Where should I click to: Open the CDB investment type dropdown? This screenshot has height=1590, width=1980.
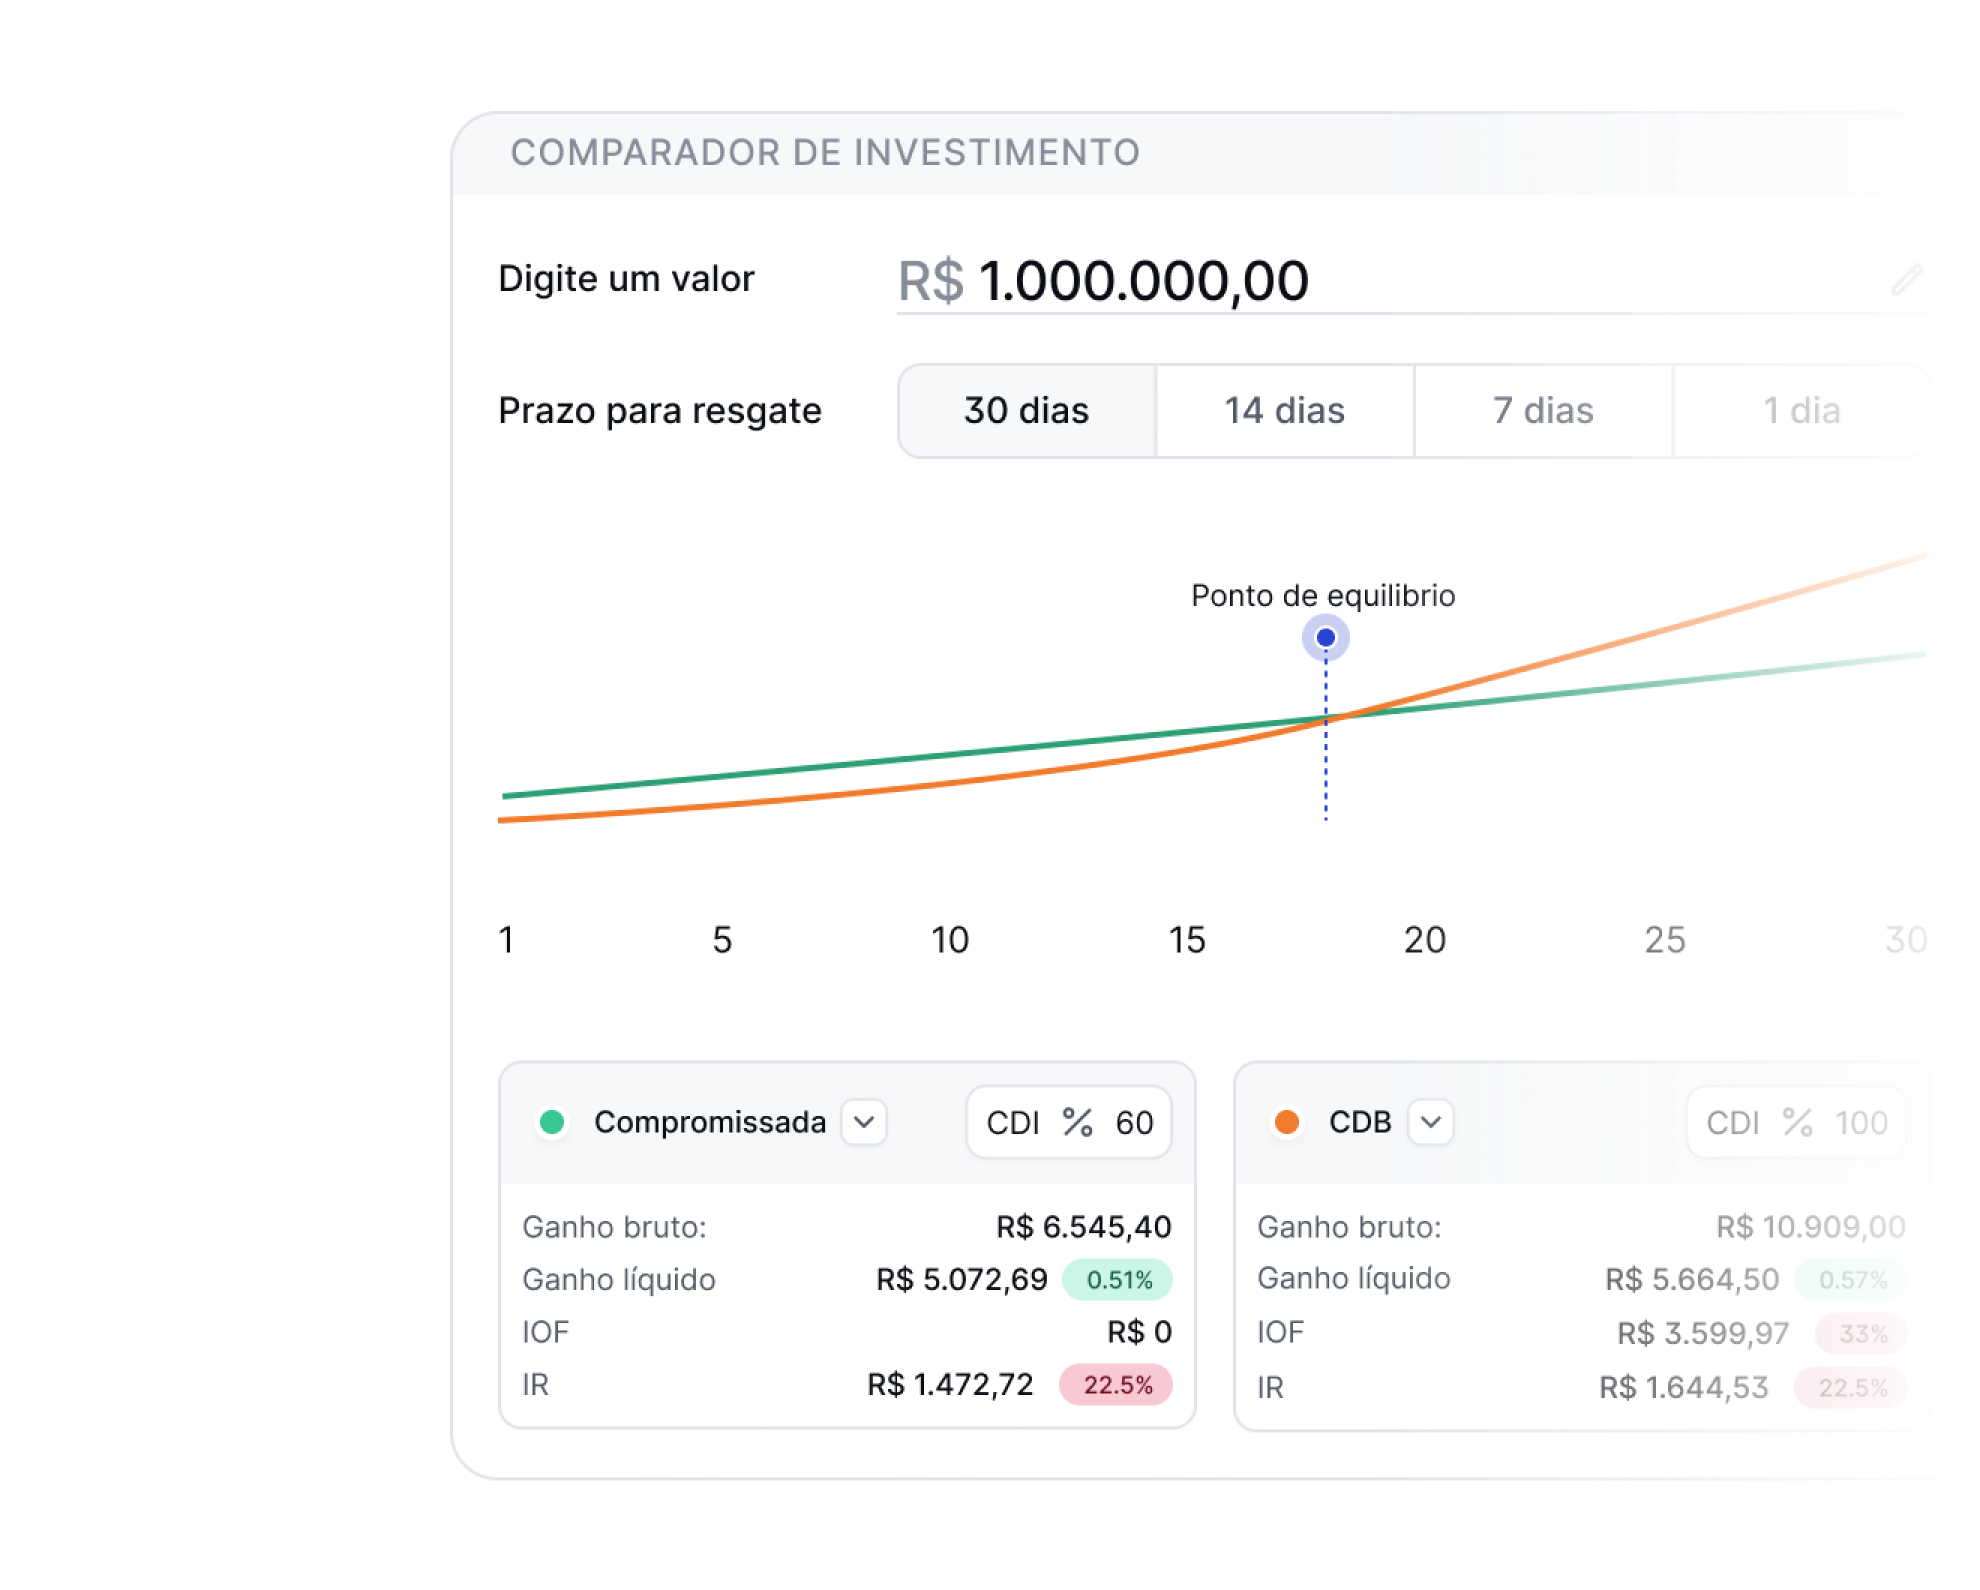1430,1122
